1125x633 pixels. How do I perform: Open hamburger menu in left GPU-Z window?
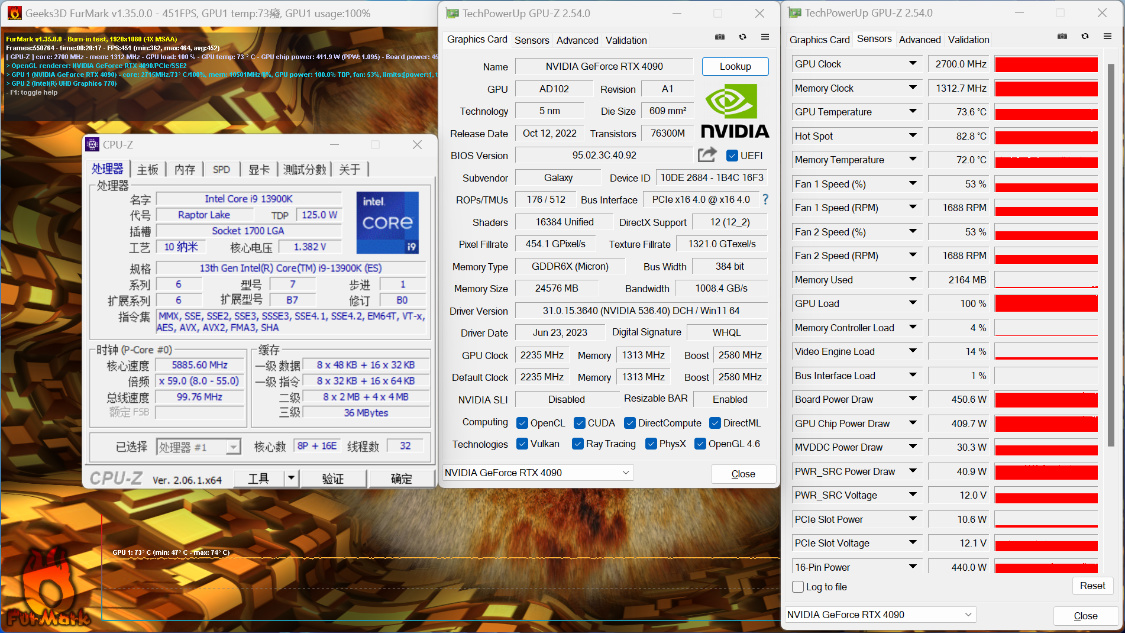[765, 37]
